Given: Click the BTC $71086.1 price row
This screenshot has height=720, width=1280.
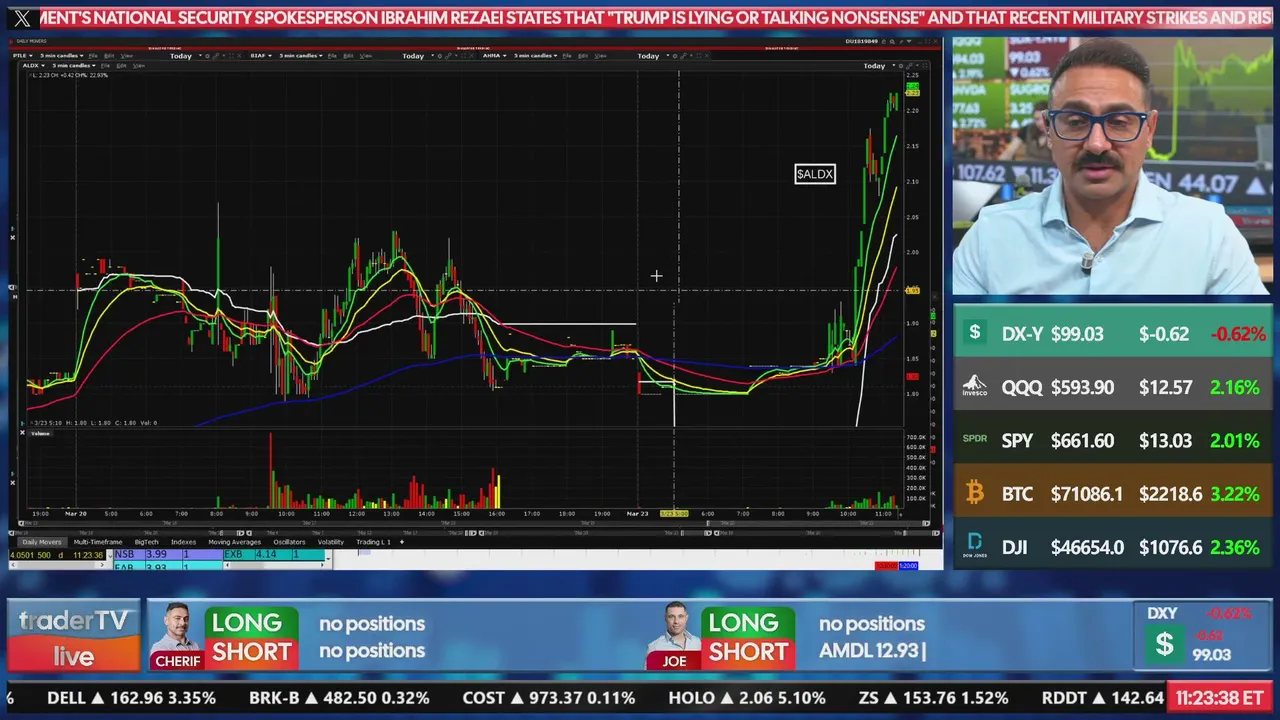Looking at the screenshot, I should pyautogui.click(x=1112, y=493).
